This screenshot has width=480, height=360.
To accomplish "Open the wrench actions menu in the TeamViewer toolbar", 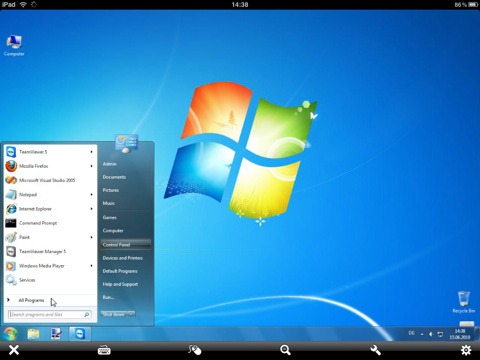I will tap(375, 350).
